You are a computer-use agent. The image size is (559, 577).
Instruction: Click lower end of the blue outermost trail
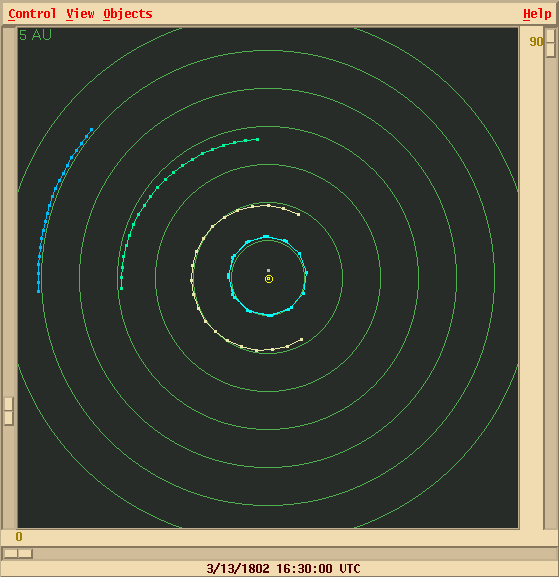pyautogui.click(x=39, y=291)
